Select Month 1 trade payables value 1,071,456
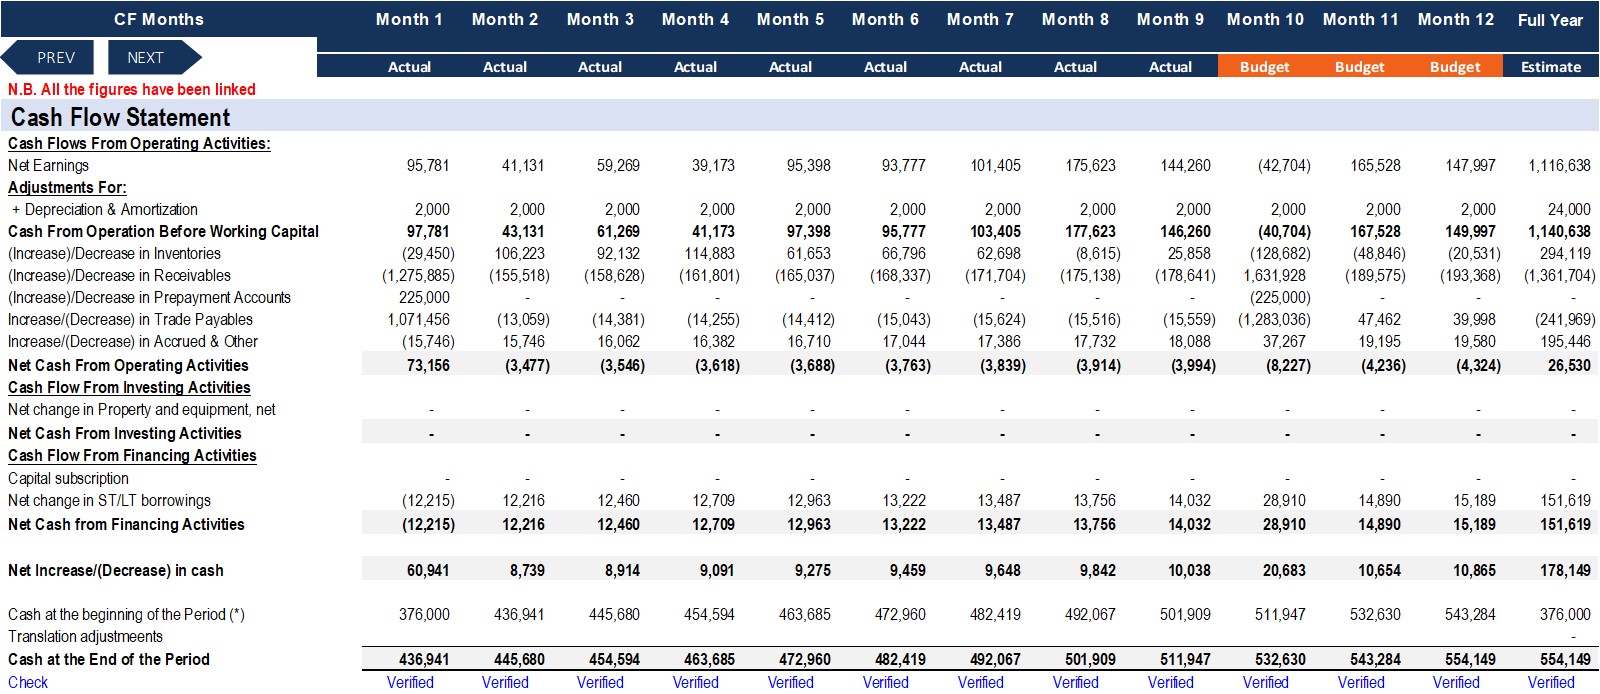1600x694 pixels. point(418,319)
